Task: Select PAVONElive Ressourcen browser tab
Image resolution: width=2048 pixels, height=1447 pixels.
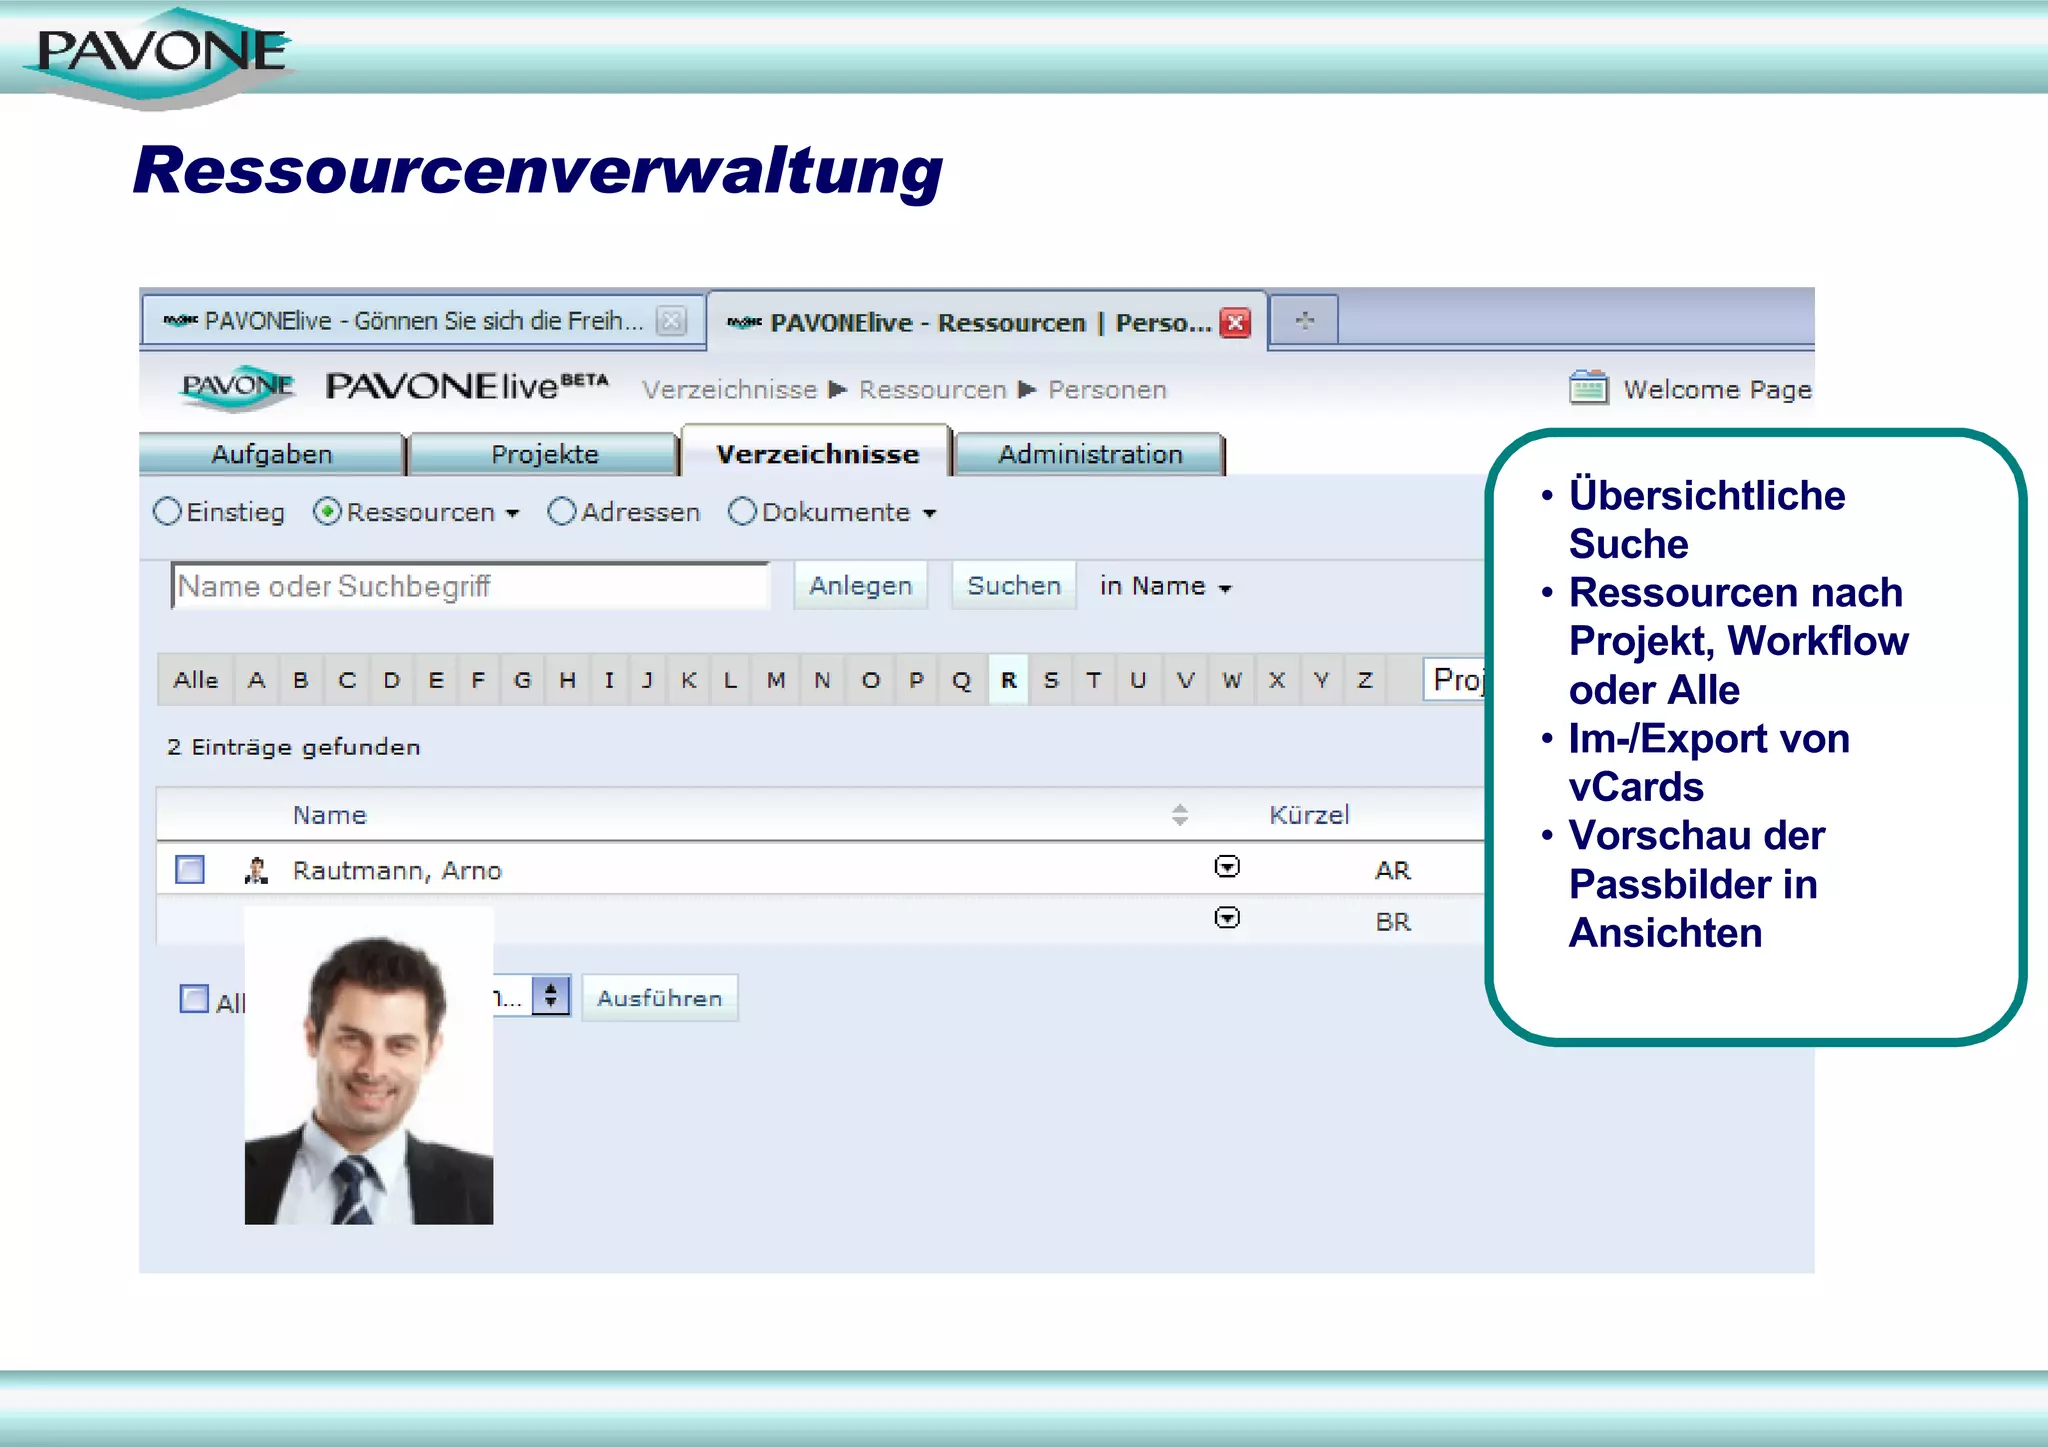Action: pos(987,322)
